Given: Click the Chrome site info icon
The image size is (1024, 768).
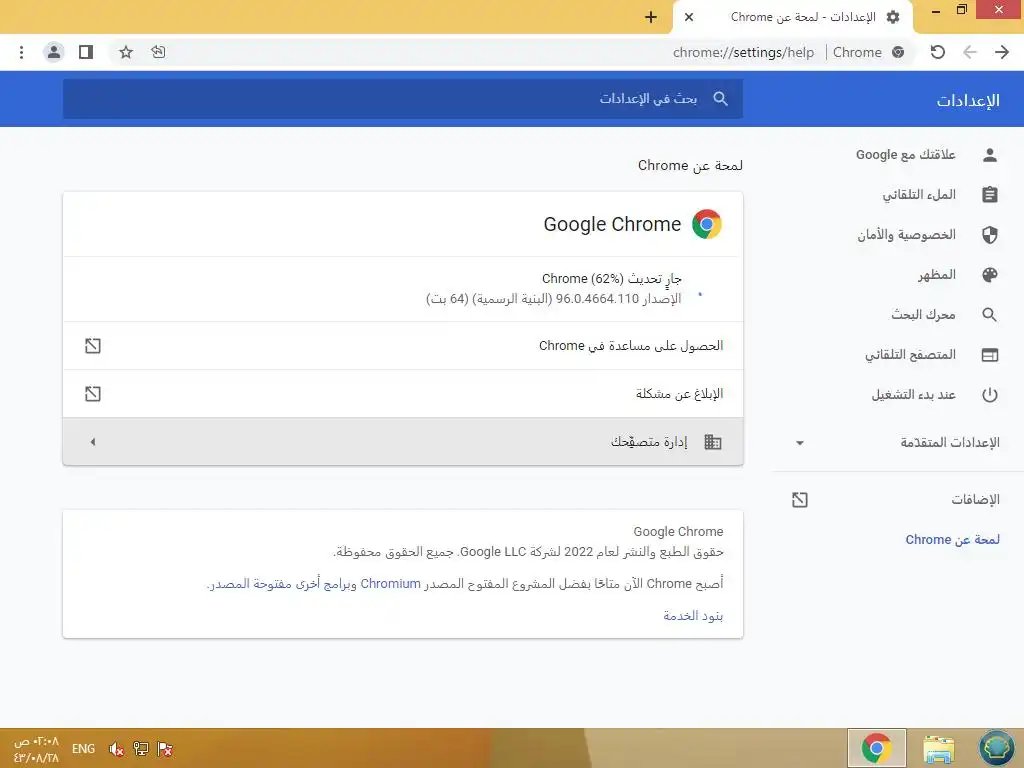Looking at the screenshot, I should [899, 52].
